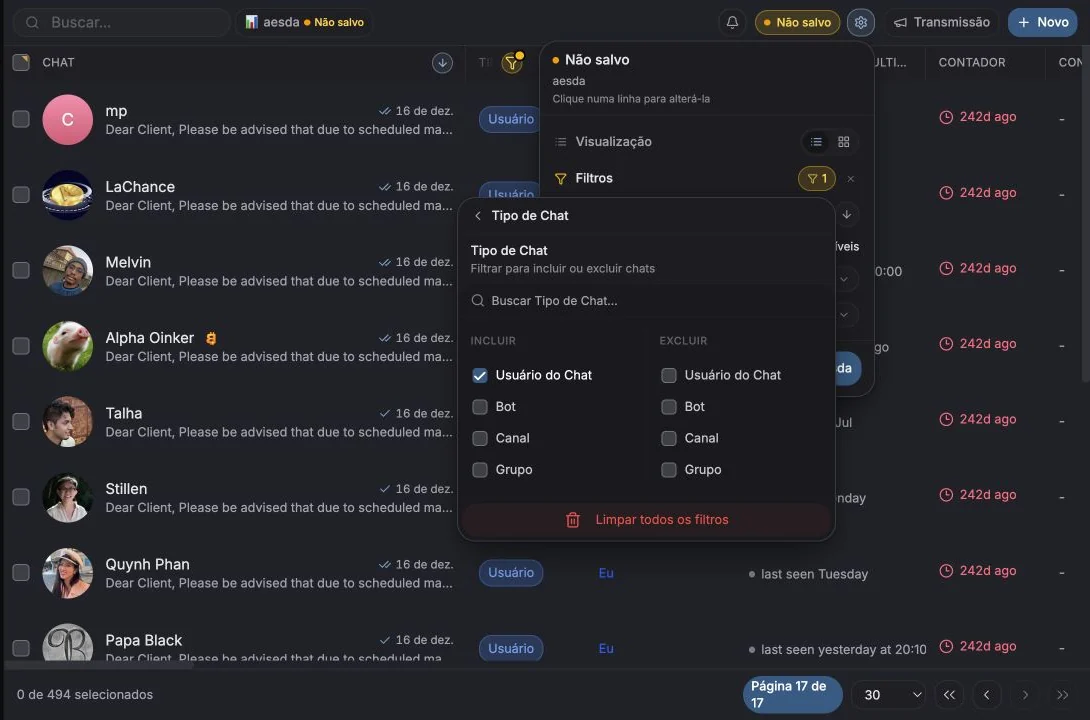This screenshot has width=1090, height=720.
Task: Focus the Buscar search field
Action: [122, 22]
